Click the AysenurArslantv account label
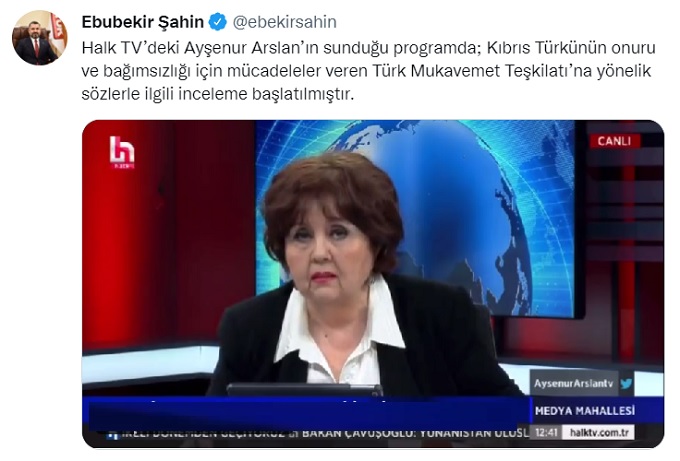Image resolution: width=680 pixels, height=461 pixels. [573, 383]
